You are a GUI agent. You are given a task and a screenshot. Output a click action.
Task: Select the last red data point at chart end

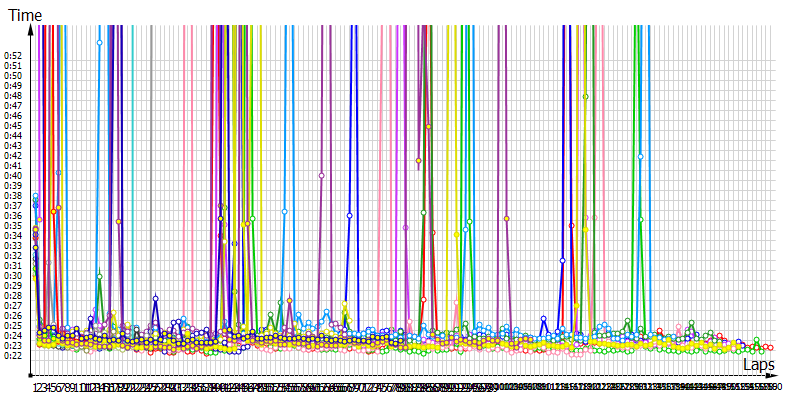click(769, 347)
